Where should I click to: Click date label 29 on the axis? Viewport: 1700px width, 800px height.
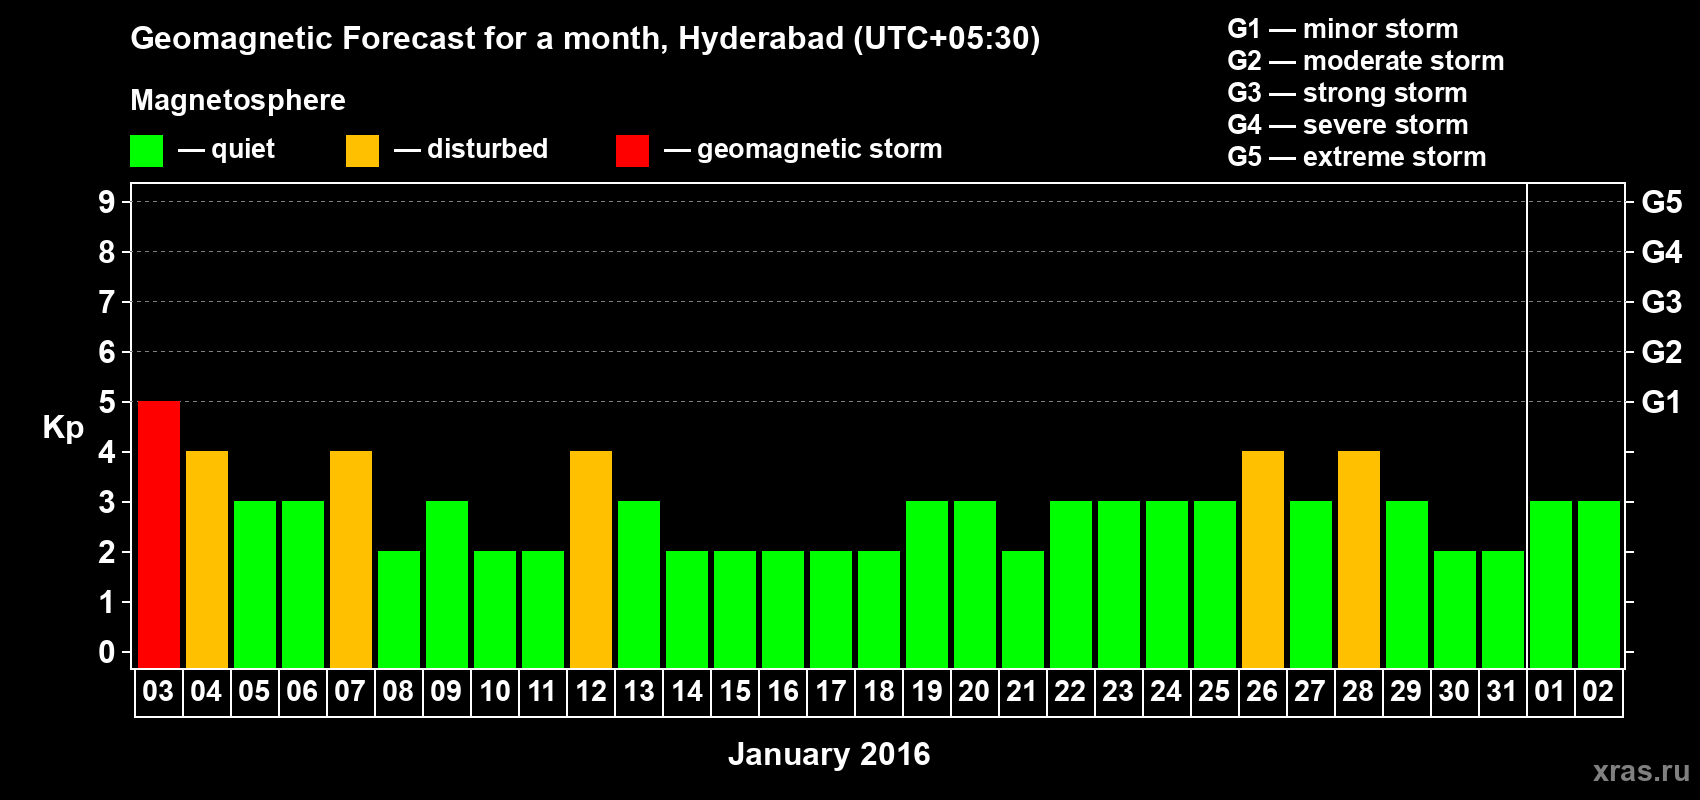1406,692
